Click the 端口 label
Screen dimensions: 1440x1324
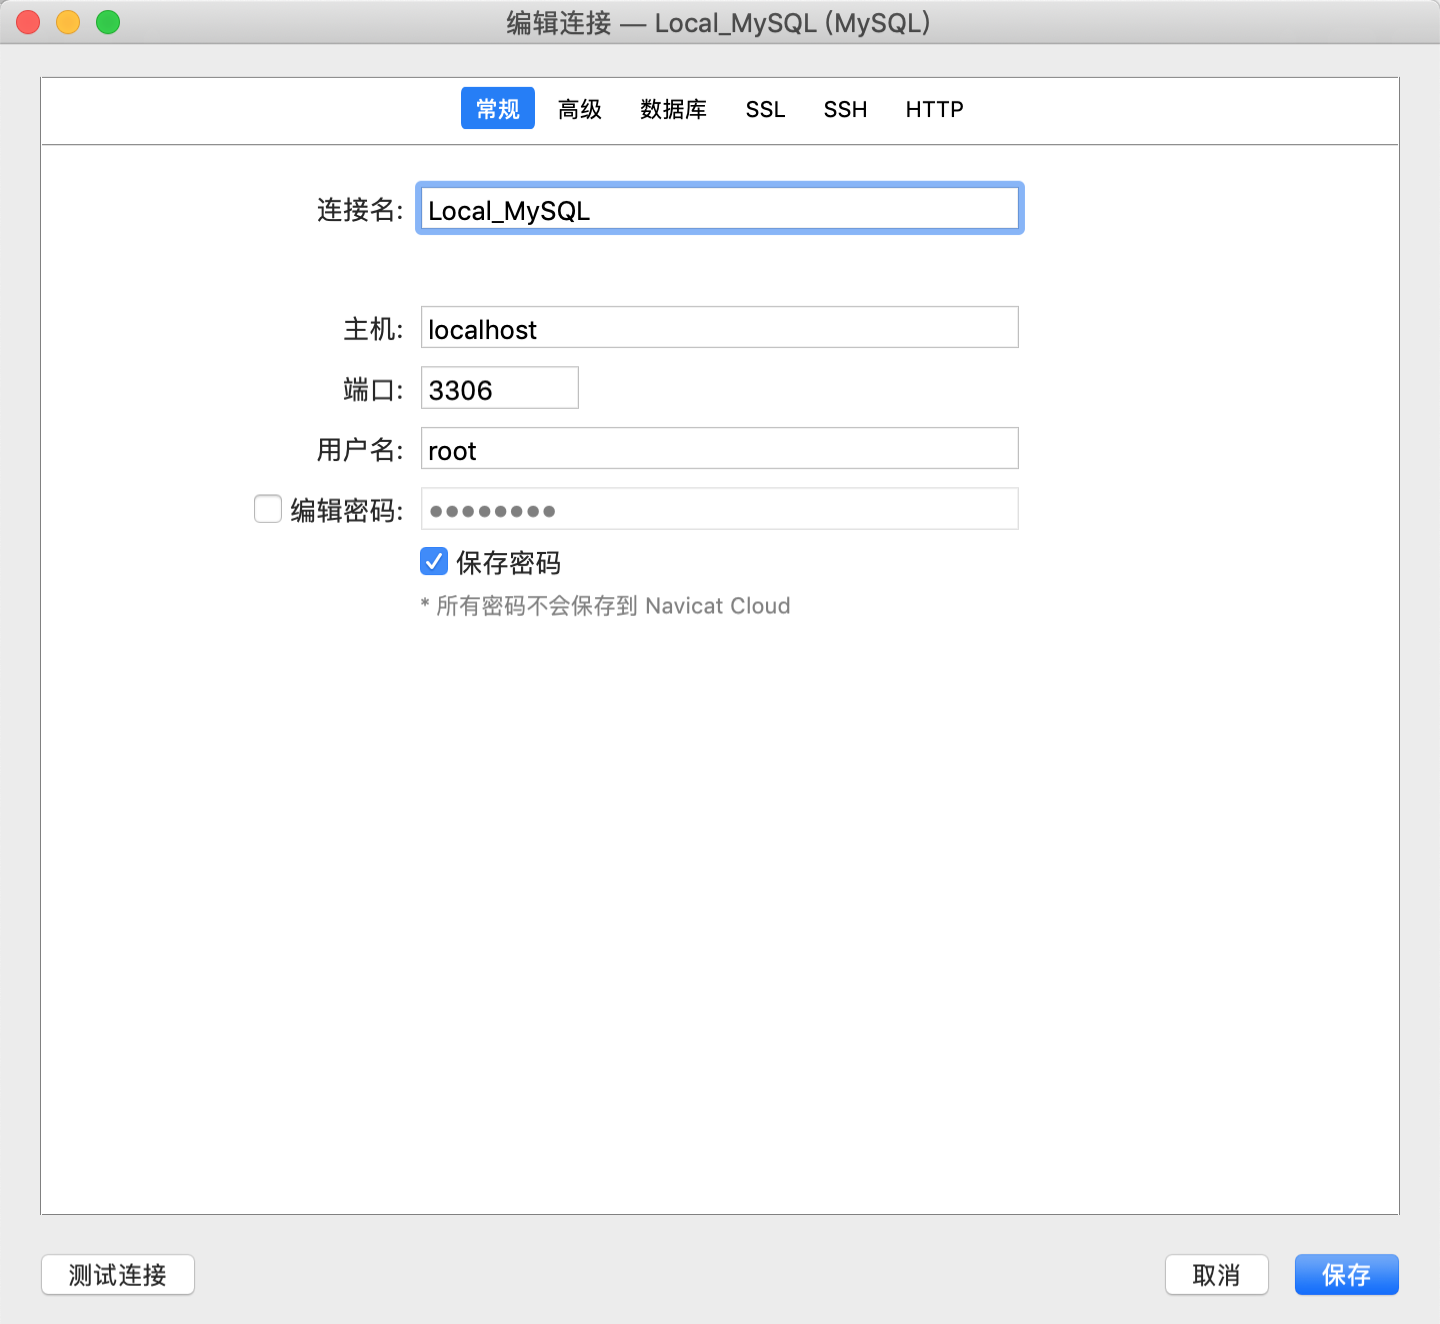pos(373,390)
